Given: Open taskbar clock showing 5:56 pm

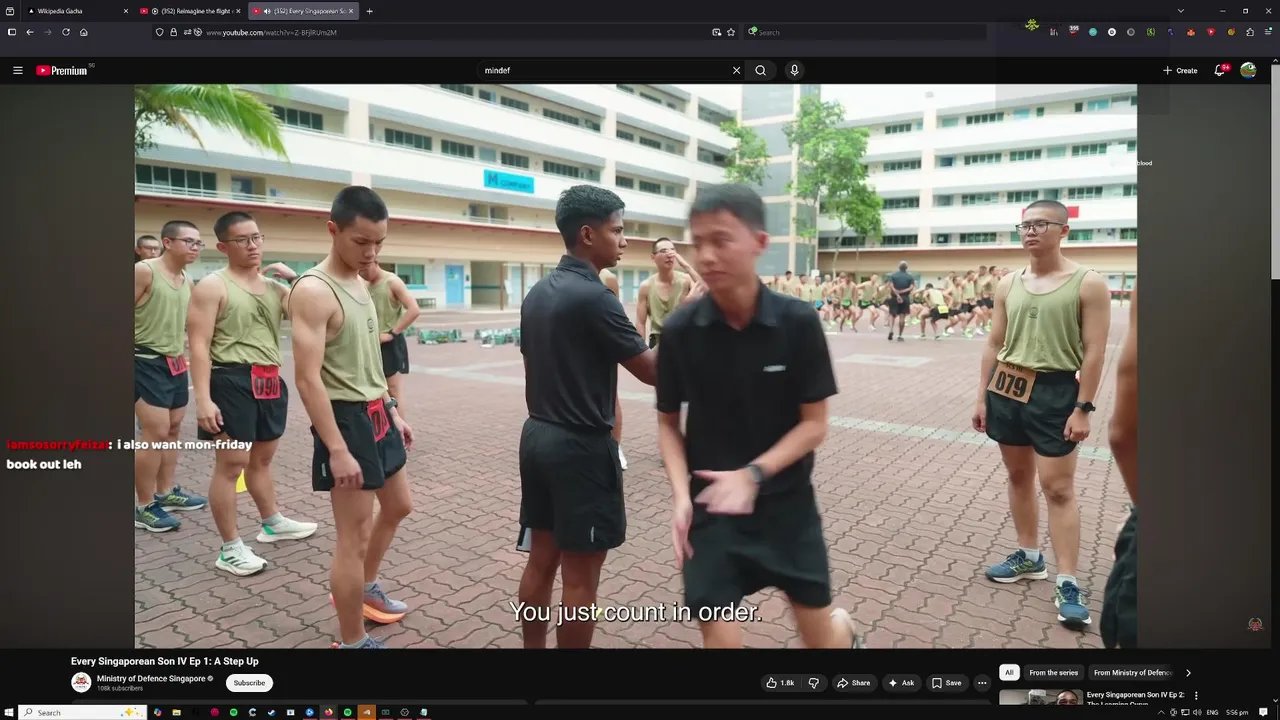Looking at the screenshot, I should click(1237, 712).
